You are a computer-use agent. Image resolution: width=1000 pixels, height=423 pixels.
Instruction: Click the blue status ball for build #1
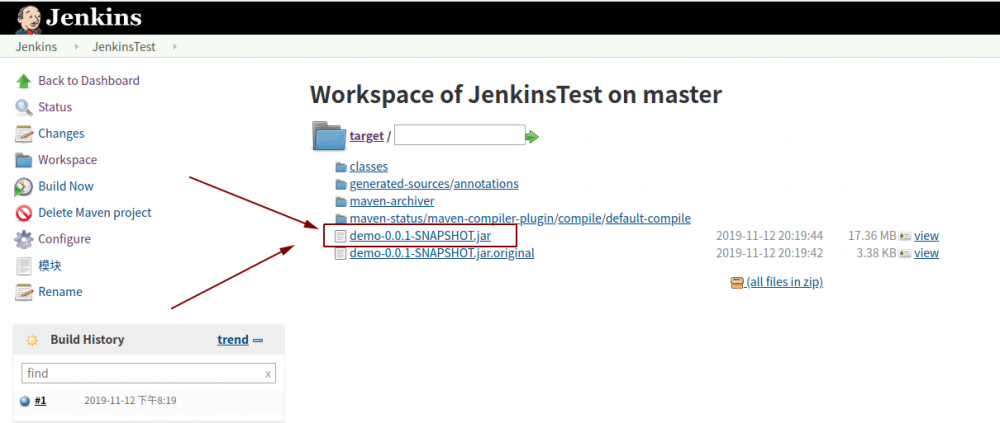coord(25,401)
